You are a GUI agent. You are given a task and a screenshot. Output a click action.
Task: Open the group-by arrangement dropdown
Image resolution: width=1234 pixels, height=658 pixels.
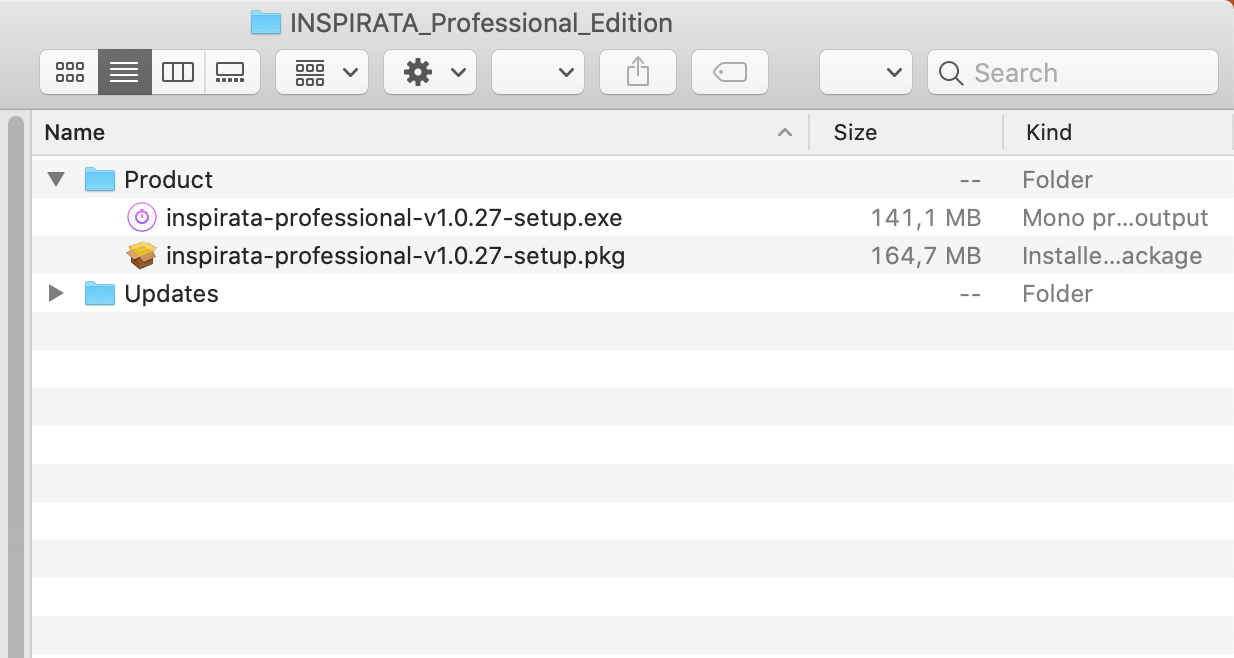[x=322, y=72]
